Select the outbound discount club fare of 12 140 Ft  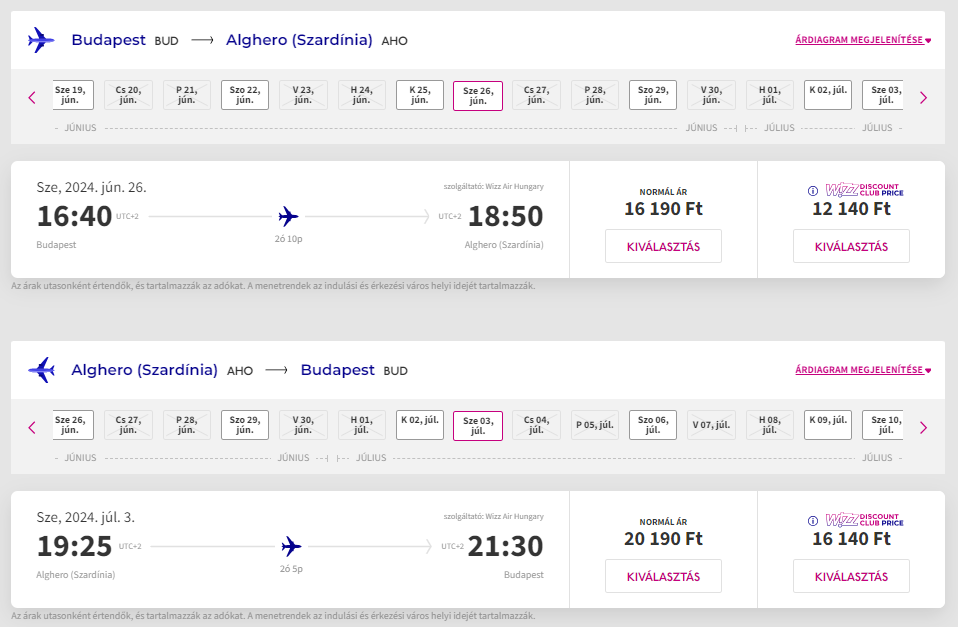click(851, 246)
